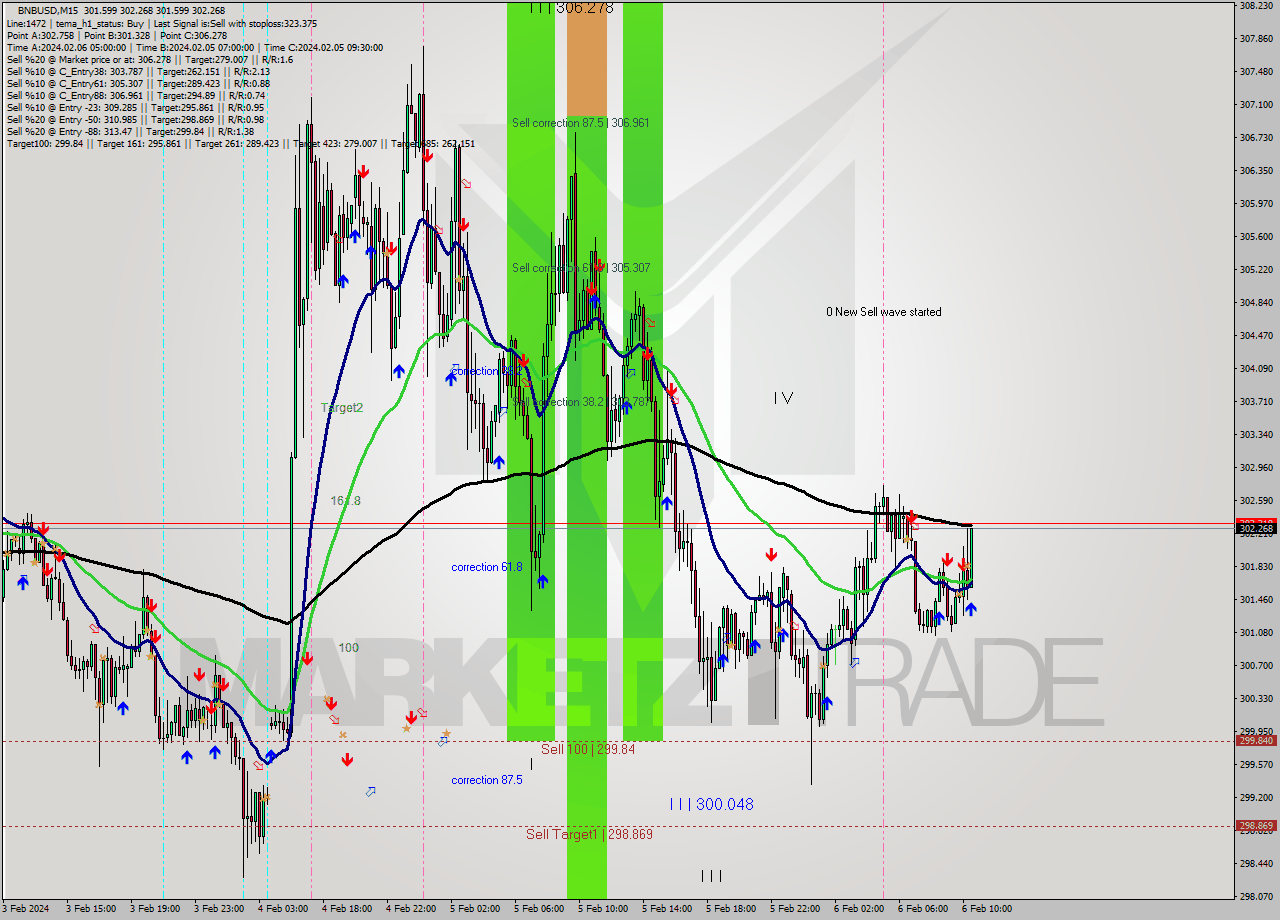Click the 307.100 price axis value
1280x920 pixels.
1256,104
